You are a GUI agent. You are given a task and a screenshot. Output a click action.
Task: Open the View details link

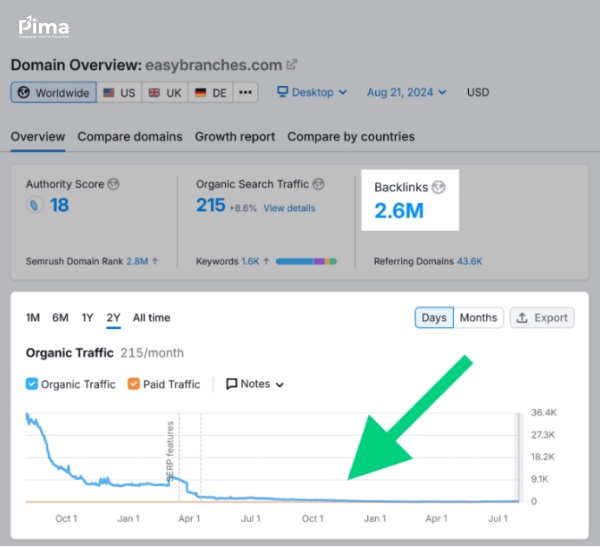(289, 208)
